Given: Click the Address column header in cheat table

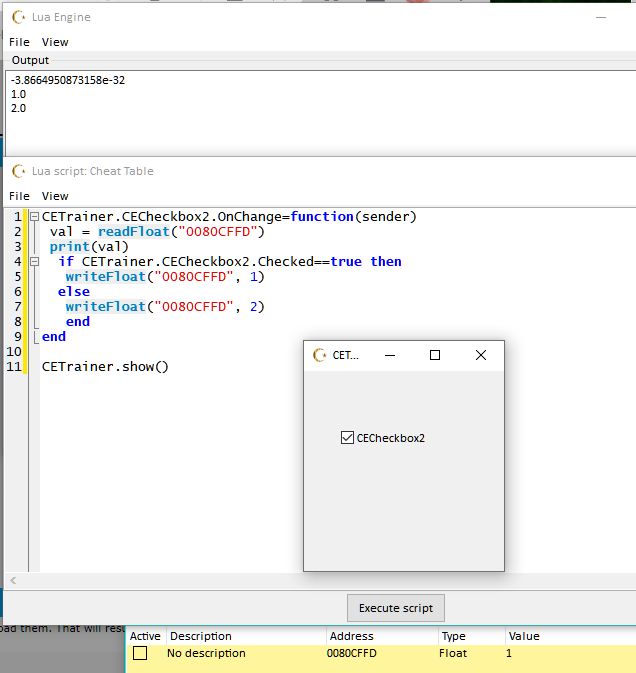Looking at the screenshot, I should 350,636.
